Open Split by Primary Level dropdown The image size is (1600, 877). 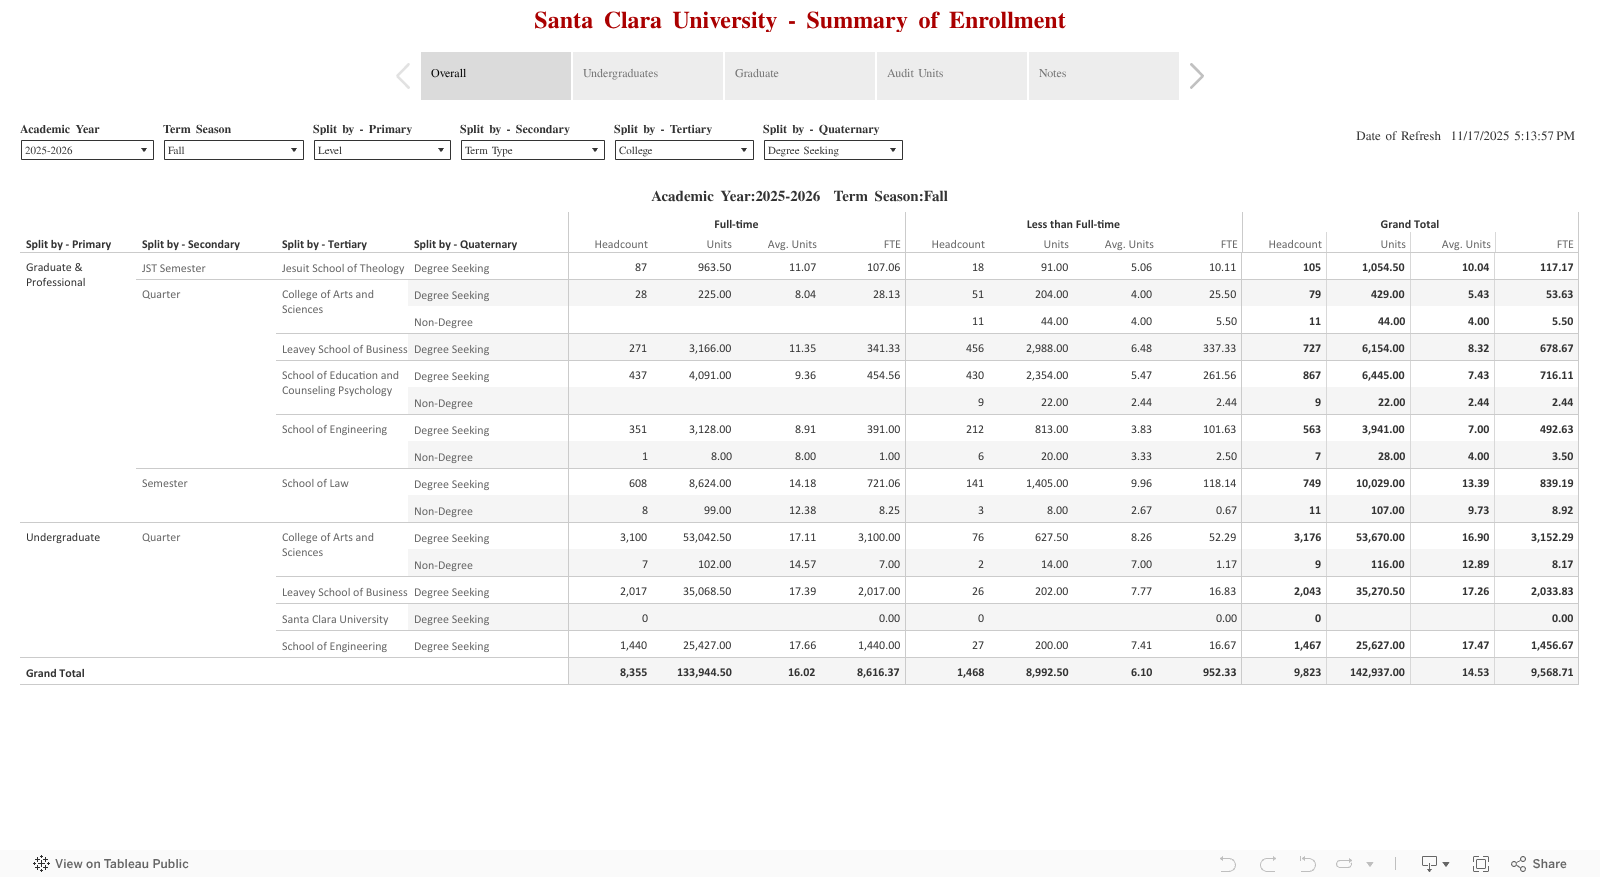click(382, 150)
